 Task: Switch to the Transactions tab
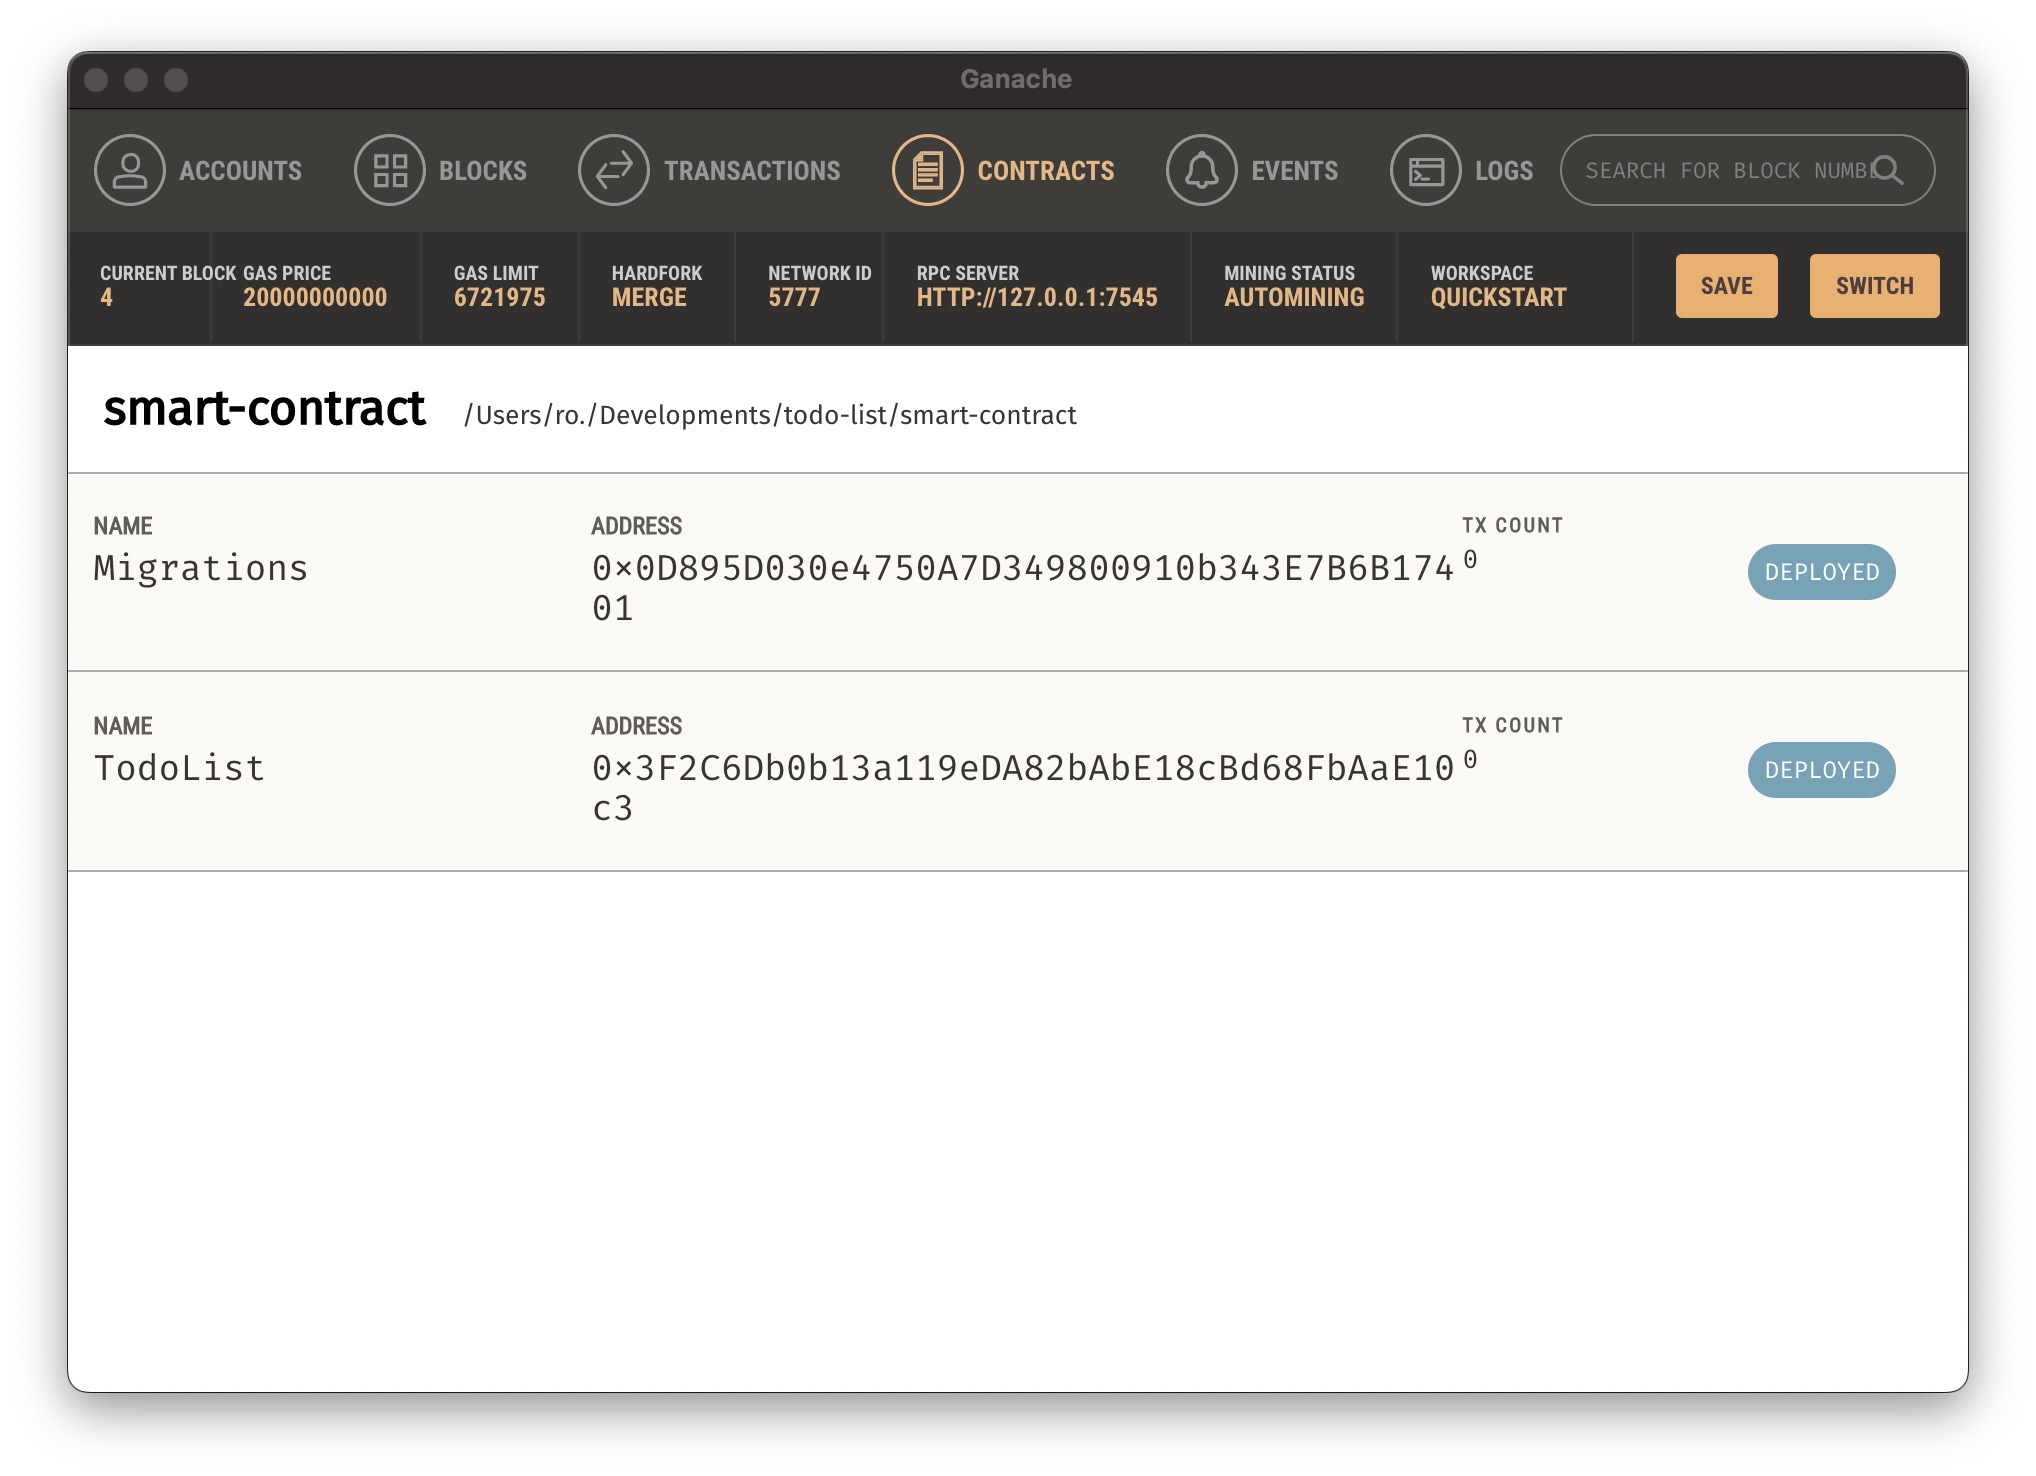[x=752, y=171]
